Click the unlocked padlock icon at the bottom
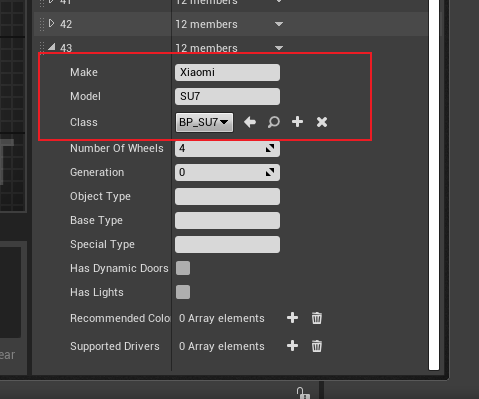Image resolution: width=479 pixels, height=399 pixels. 303,393
